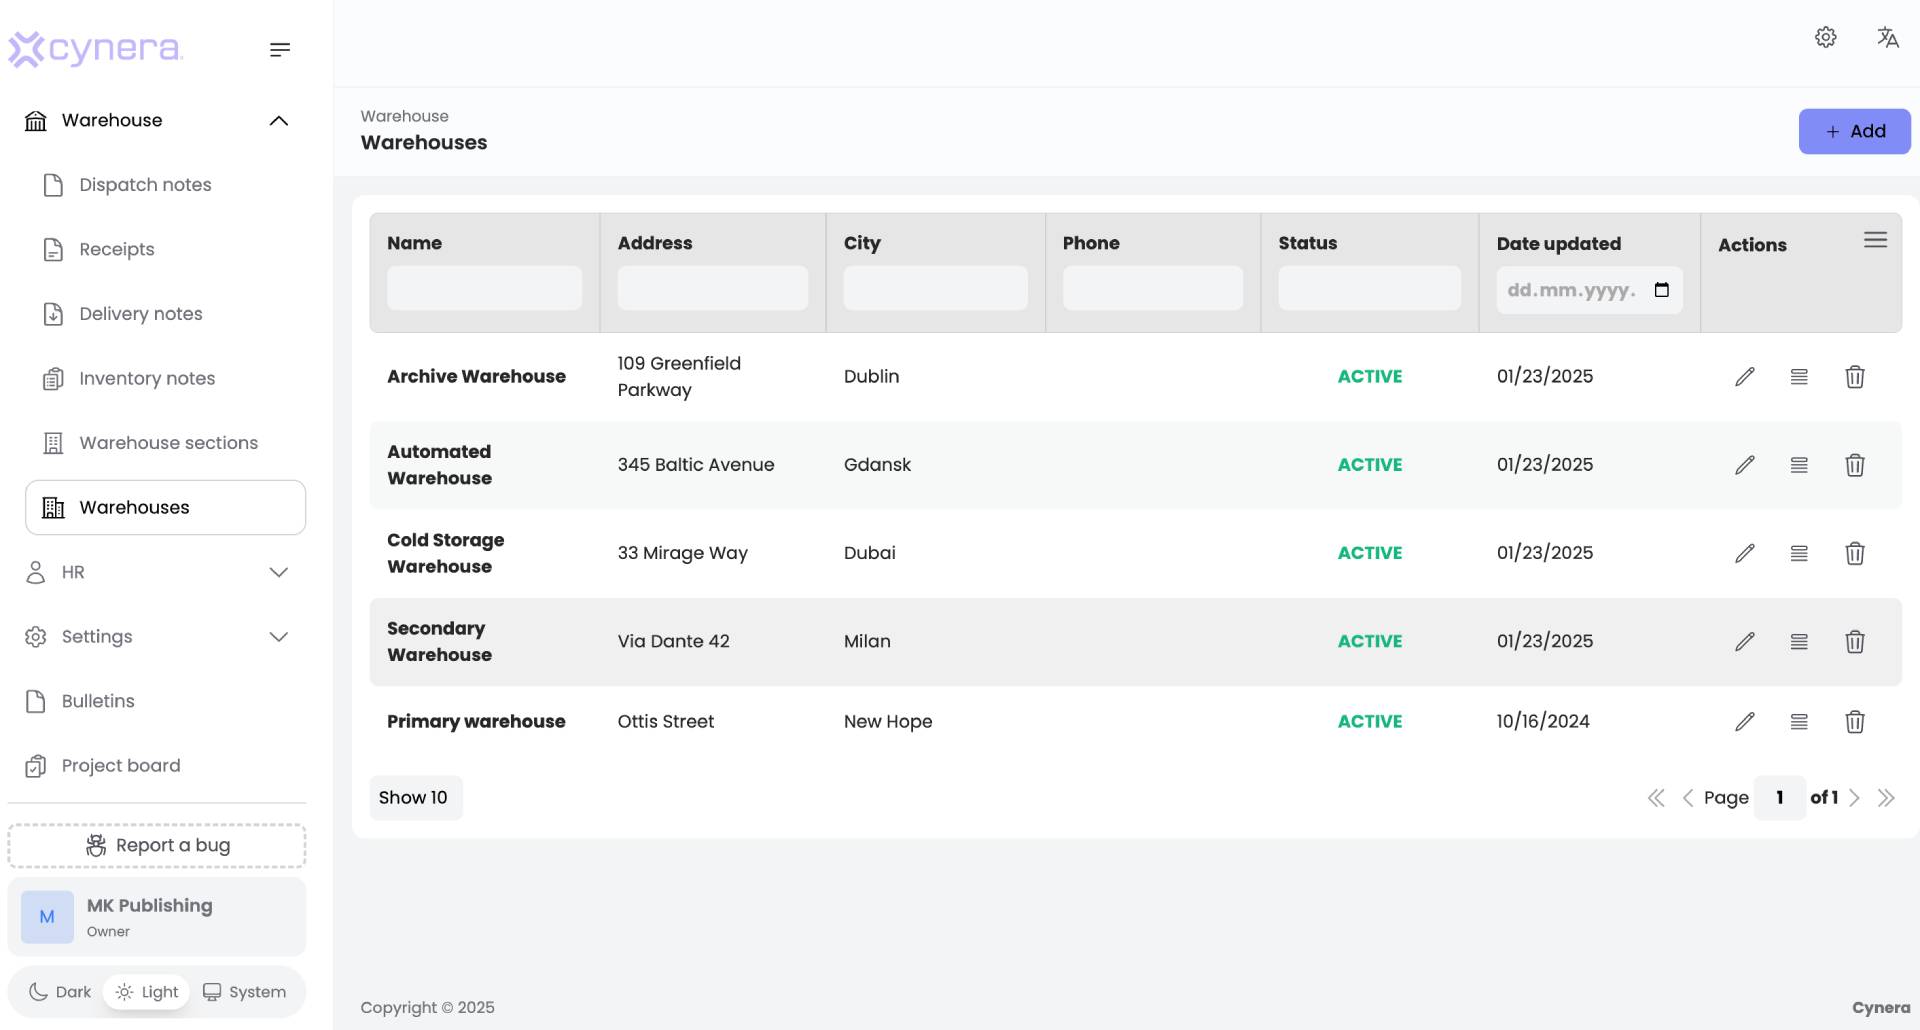Click the Name filter field
Image resolution: width=1920 pixels, height=1030 pixels.
pyautogui.click(x=484, y=288)
